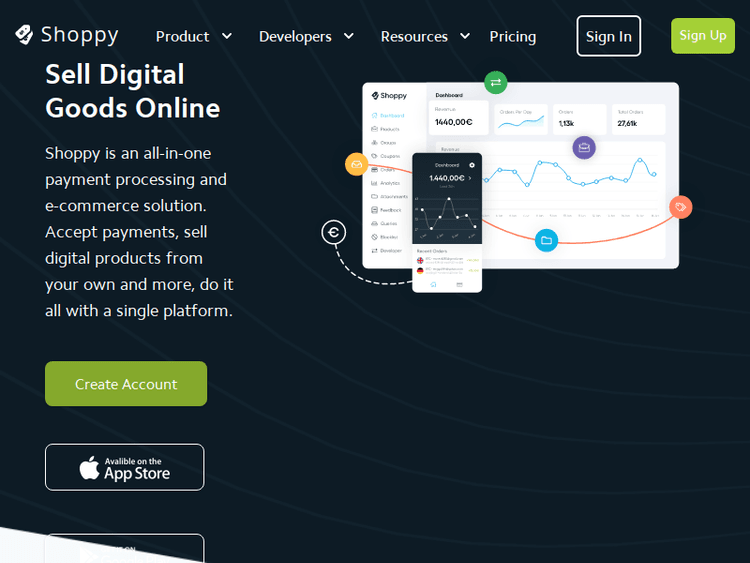Screen dimensions: 750x563
Task: Click the Orders Per Day chart card
Action: (521, 118)
